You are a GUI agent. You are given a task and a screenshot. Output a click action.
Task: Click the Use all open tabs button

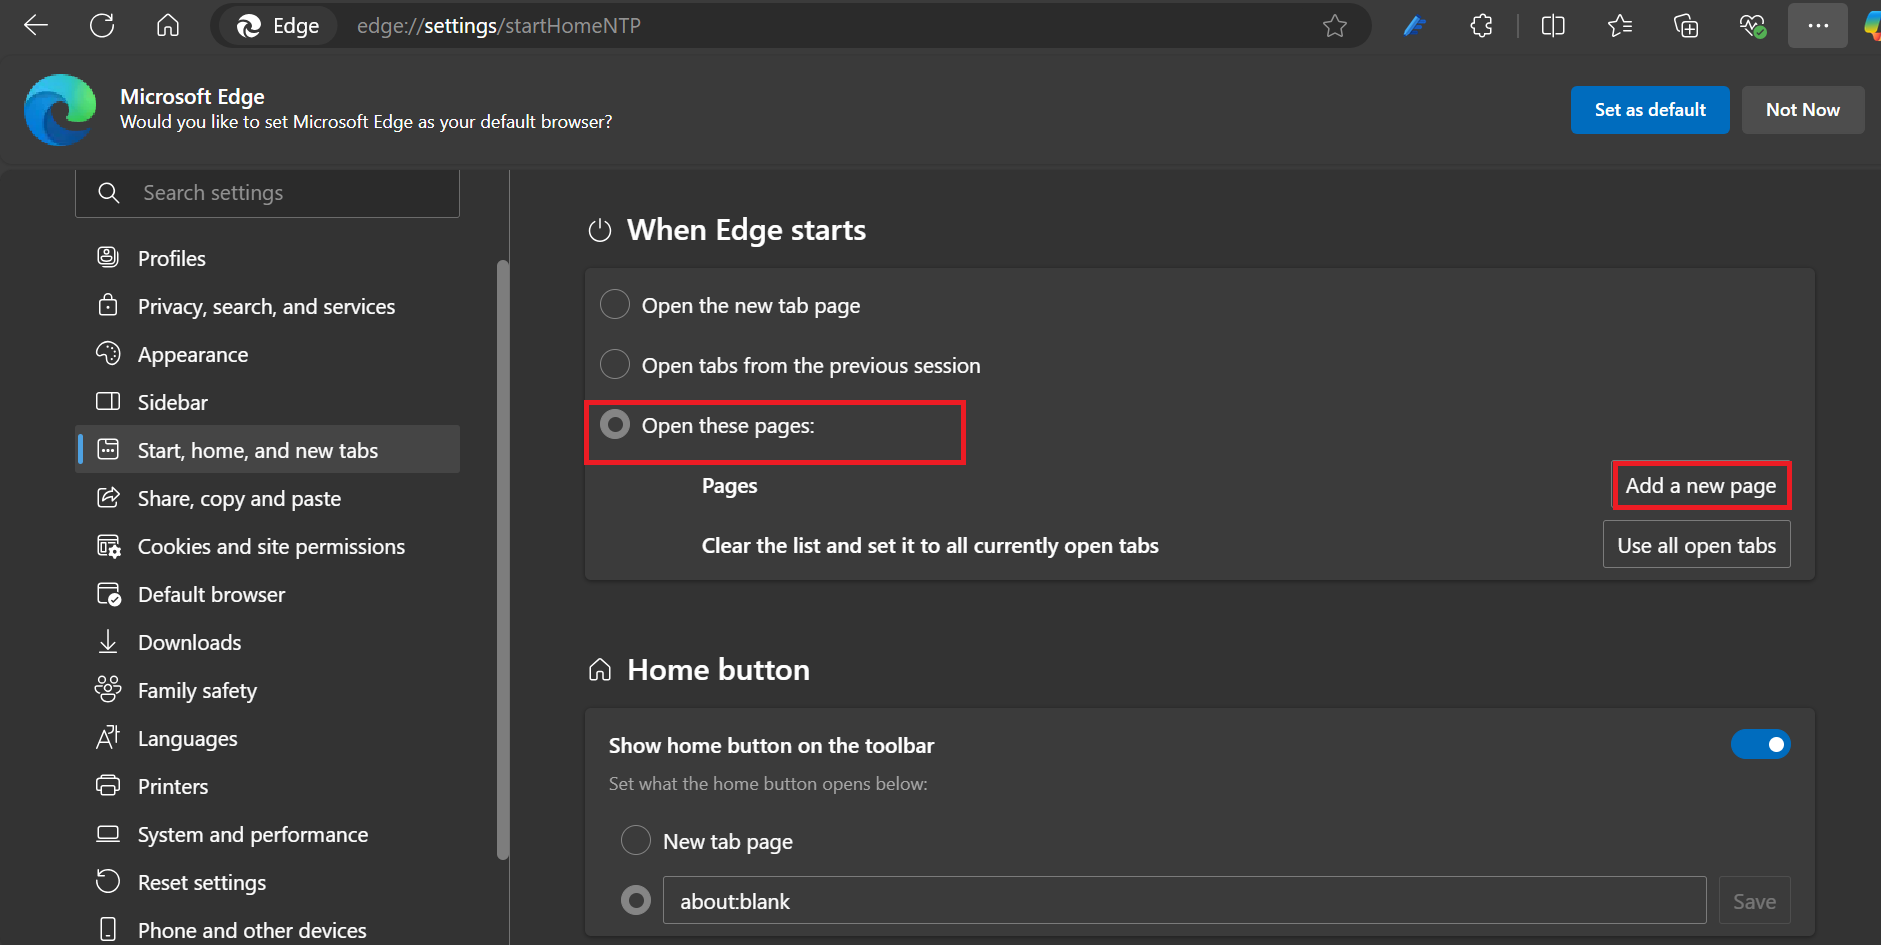[x=1697, y=545]
